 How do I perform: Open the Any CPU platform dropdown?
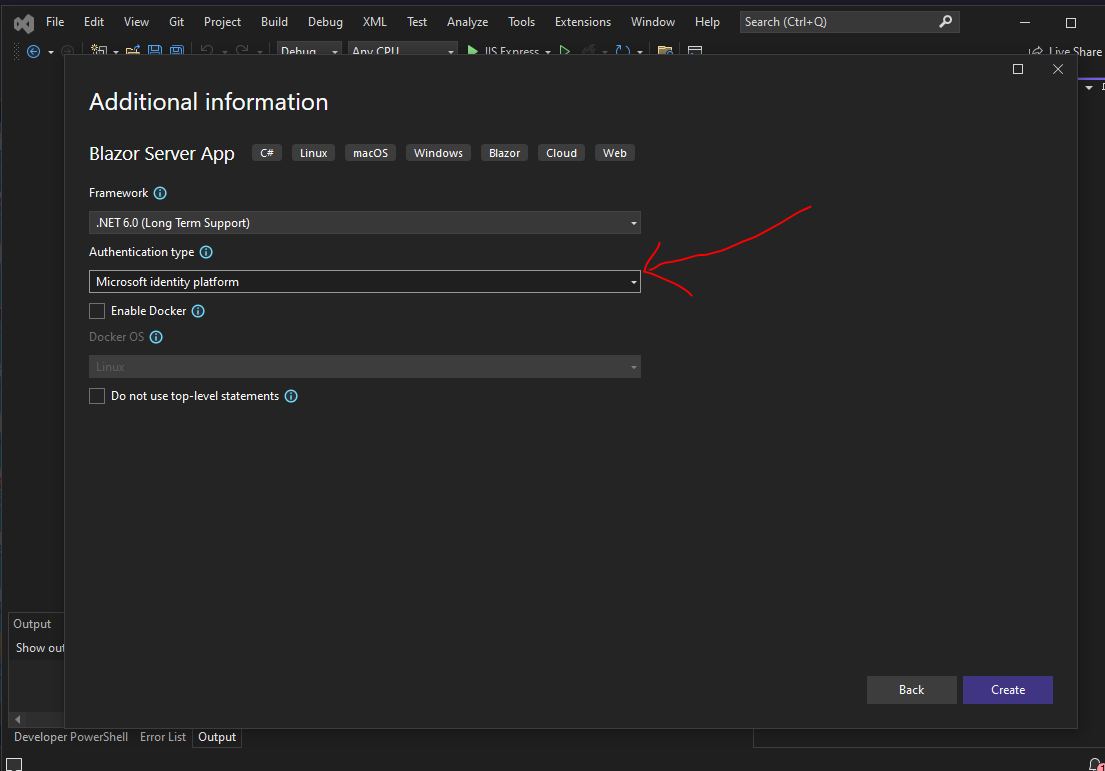pos(402,51)
